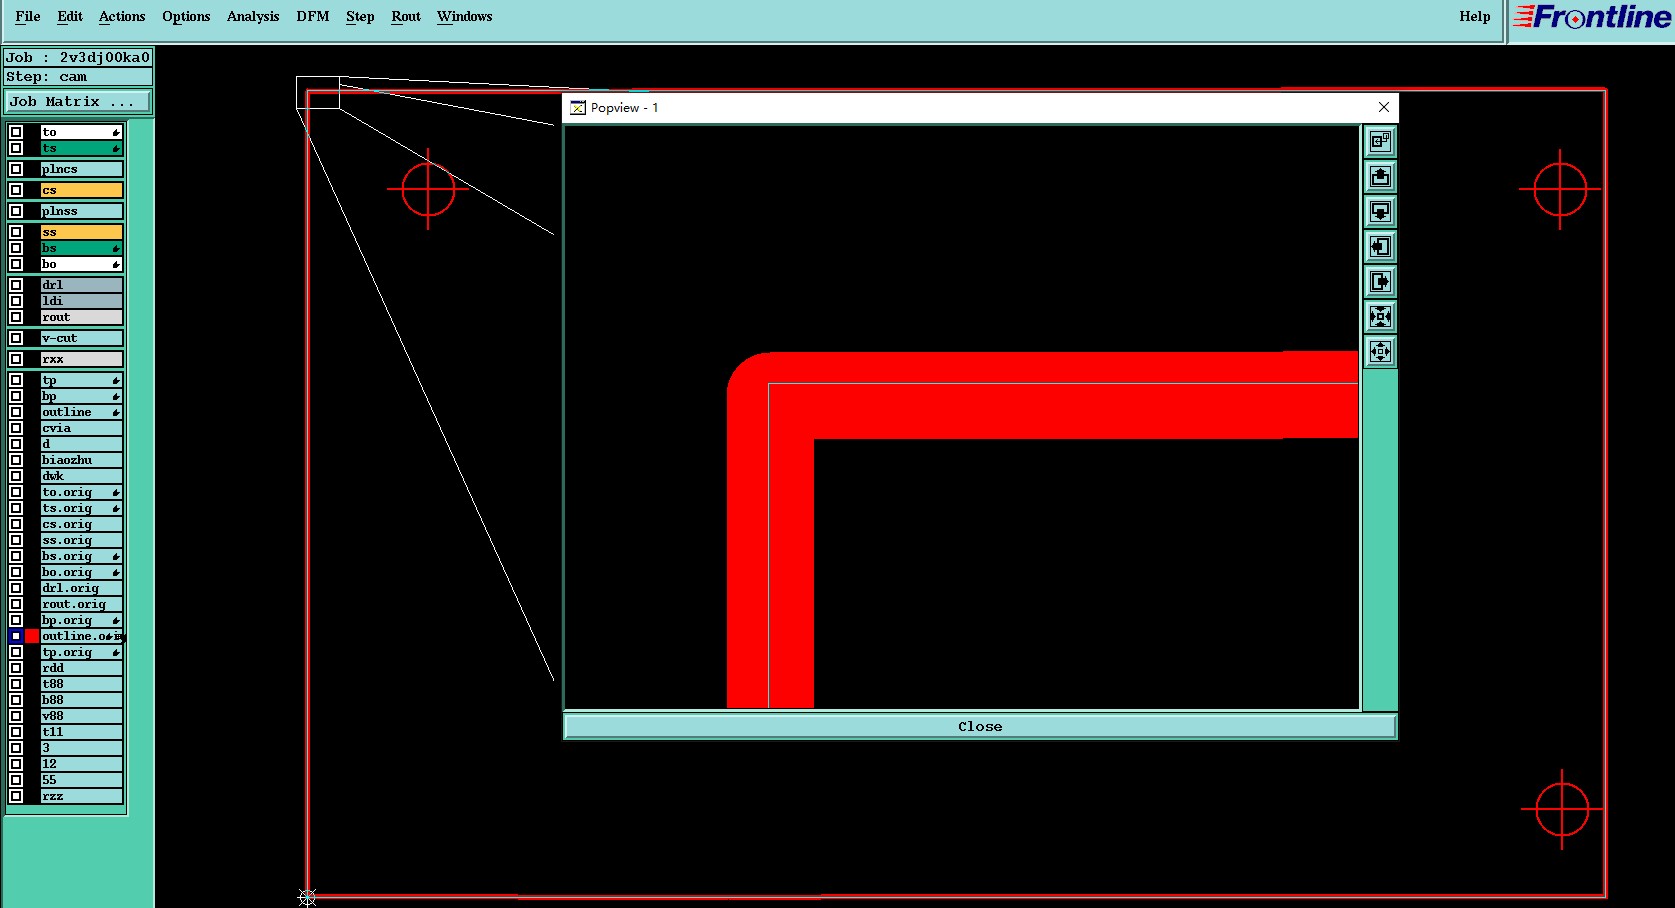Click the red color swatch beside outline.orig

click(x=32, y=636)
